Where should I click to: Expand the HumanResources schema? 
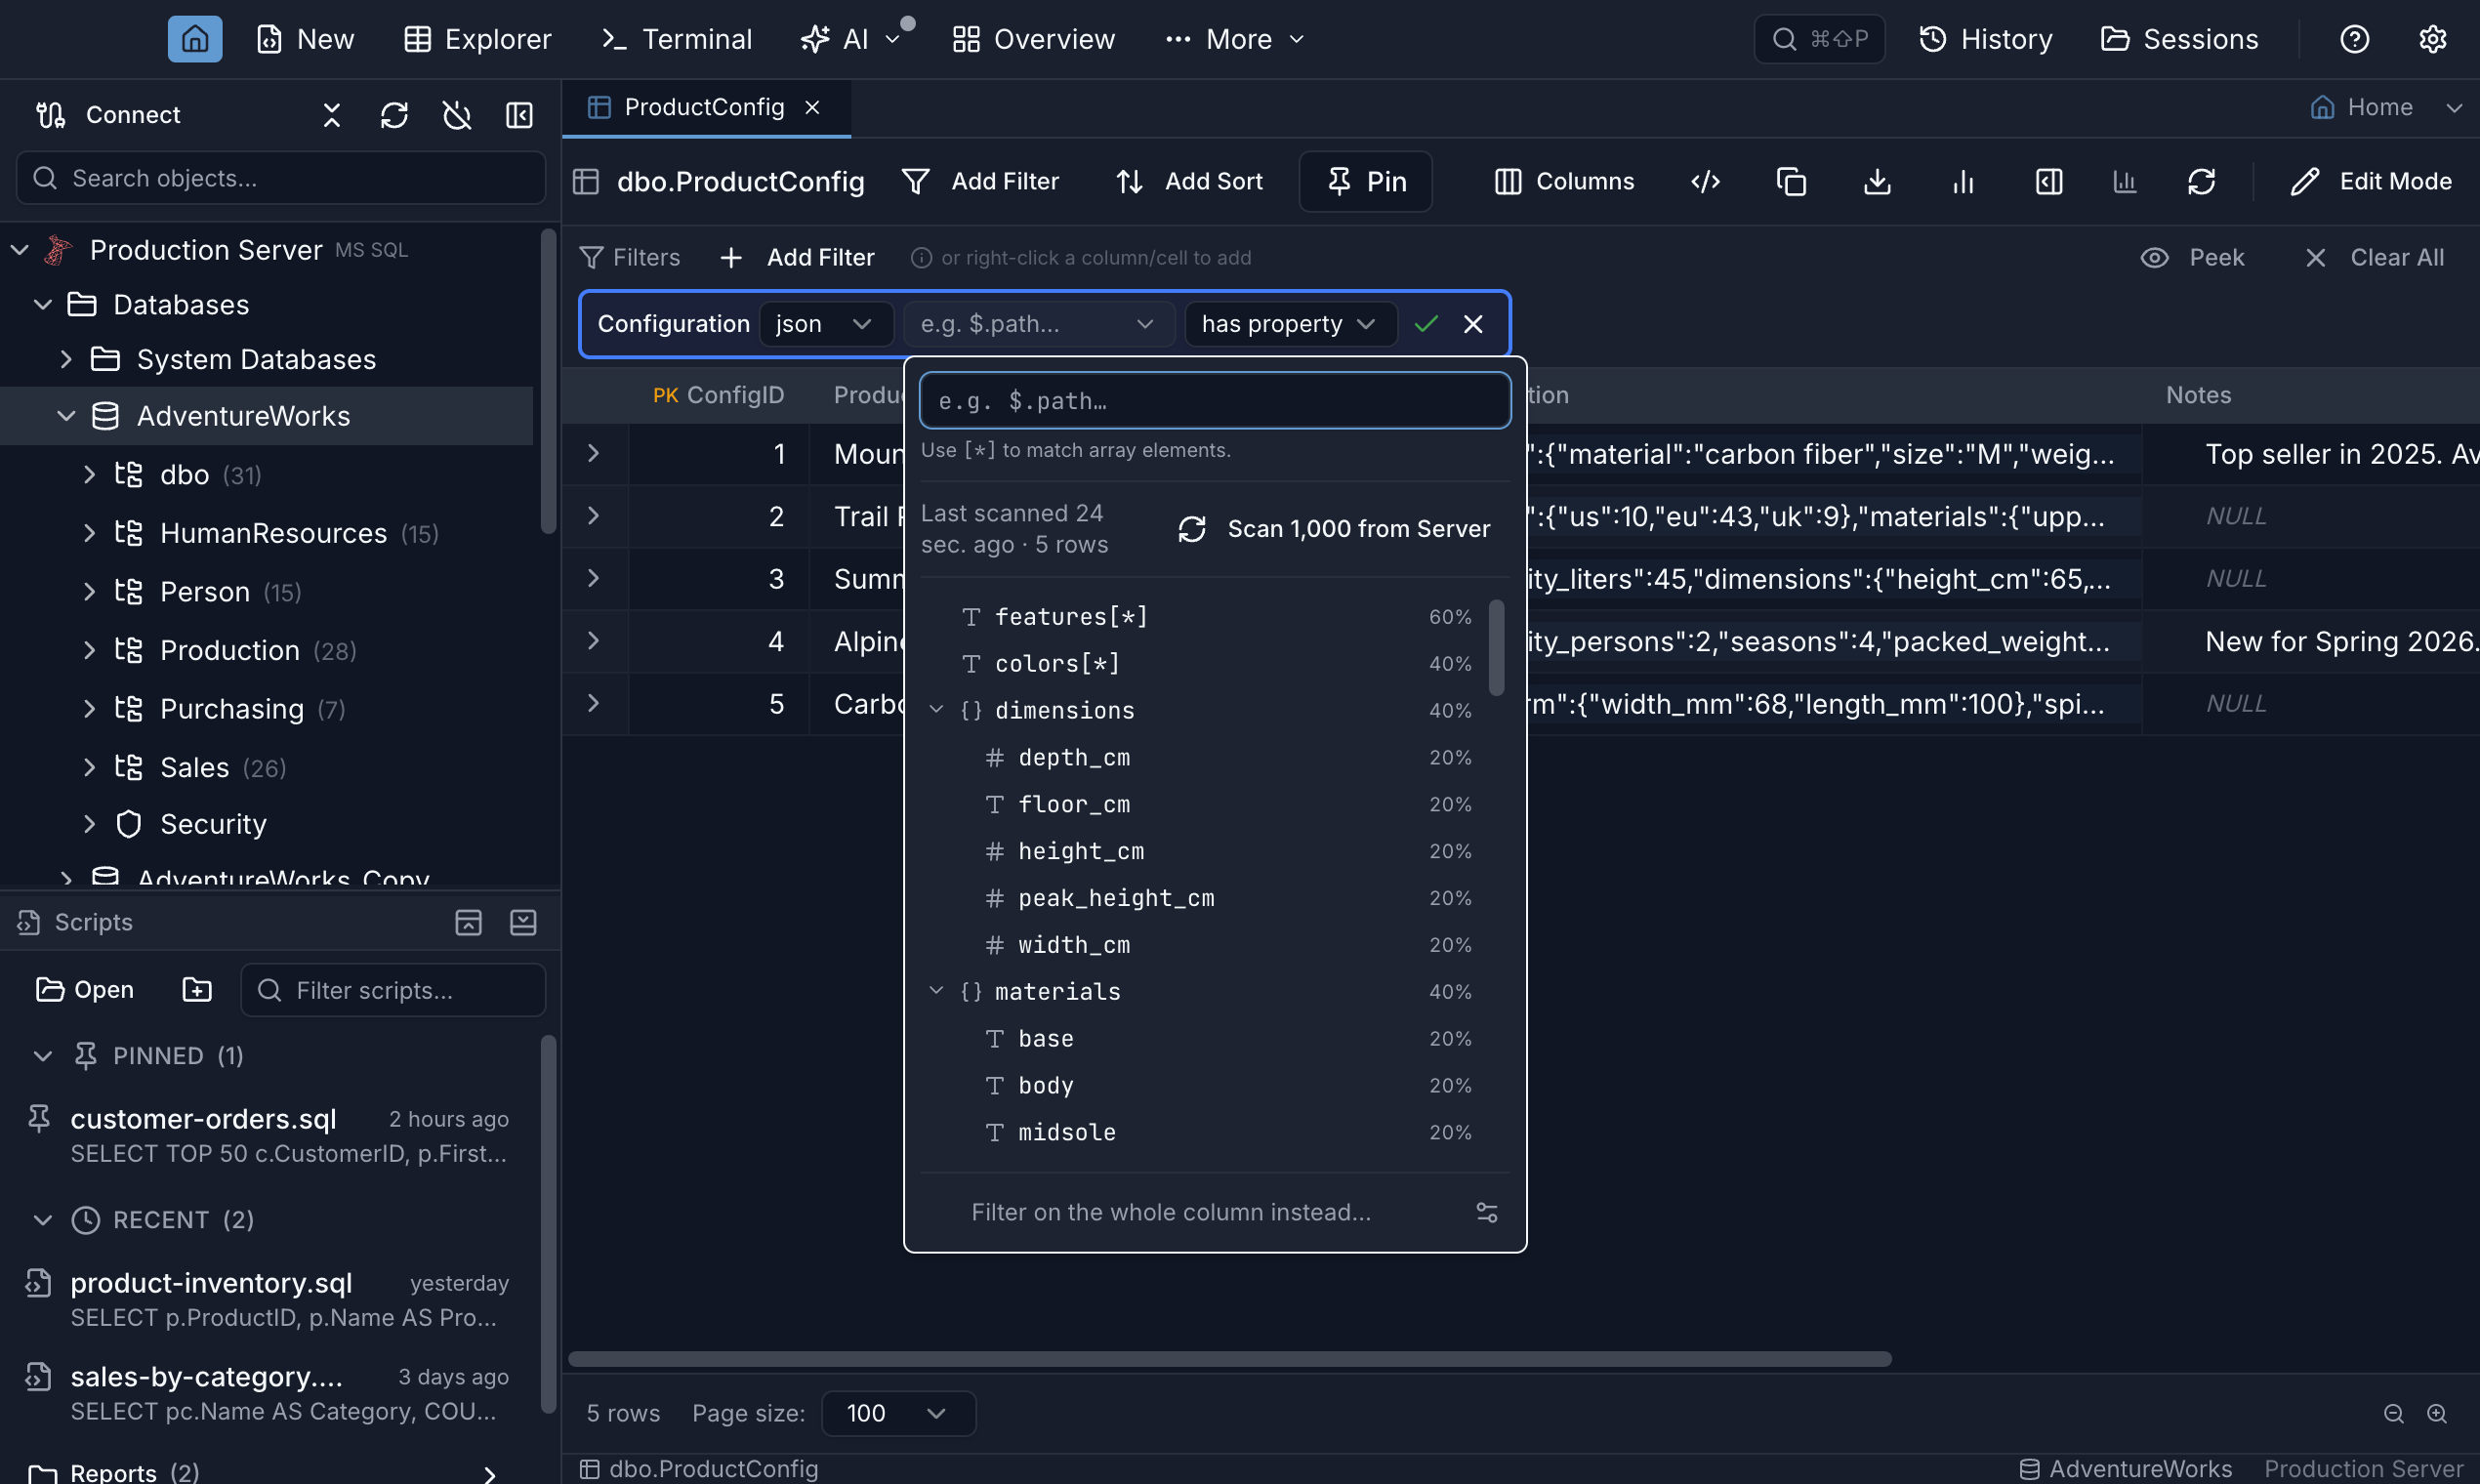(x=89, y=533)
